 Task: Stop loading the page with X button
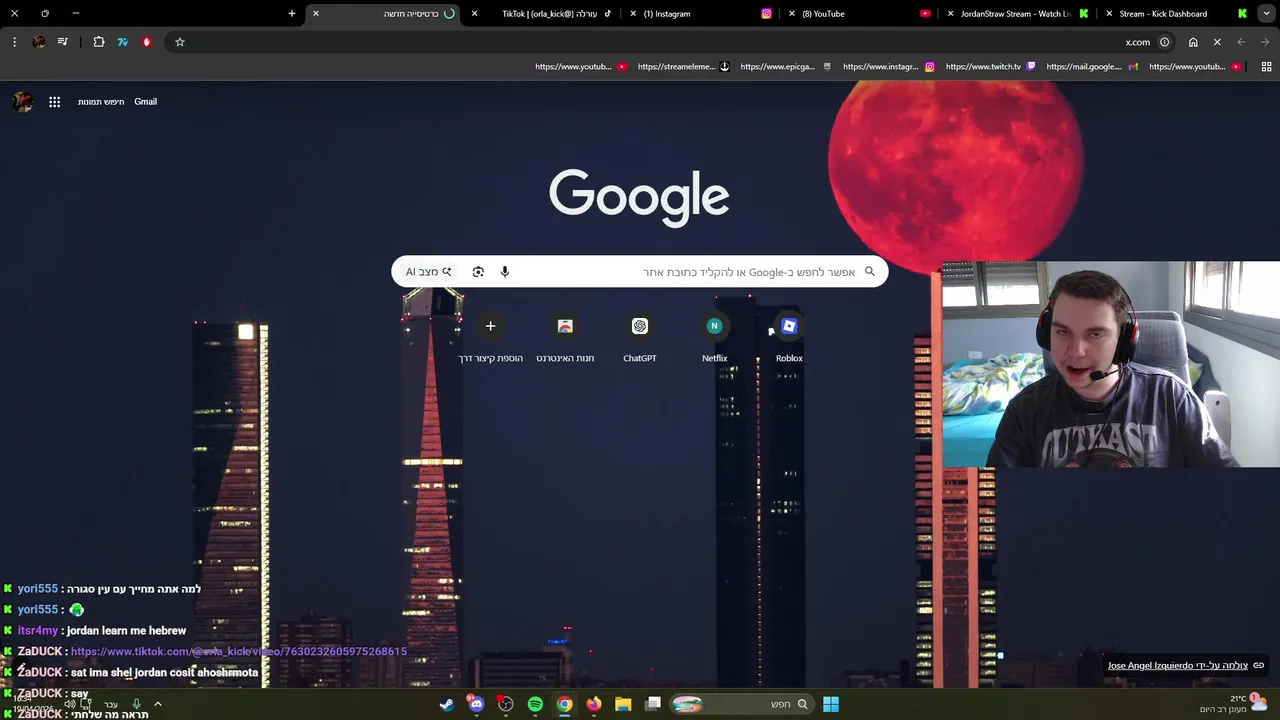coord(1217,42)
